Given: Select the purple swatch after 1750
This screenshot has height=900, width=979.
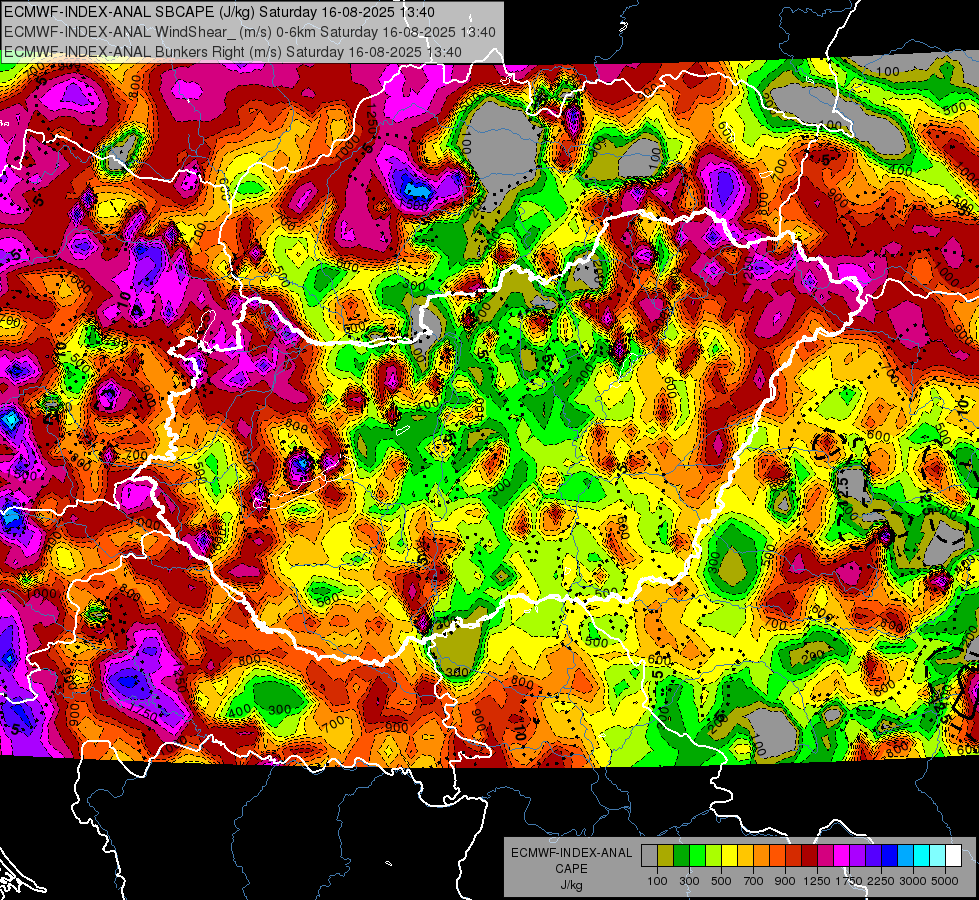Looking at the screenshot, I should pos(858,856).
